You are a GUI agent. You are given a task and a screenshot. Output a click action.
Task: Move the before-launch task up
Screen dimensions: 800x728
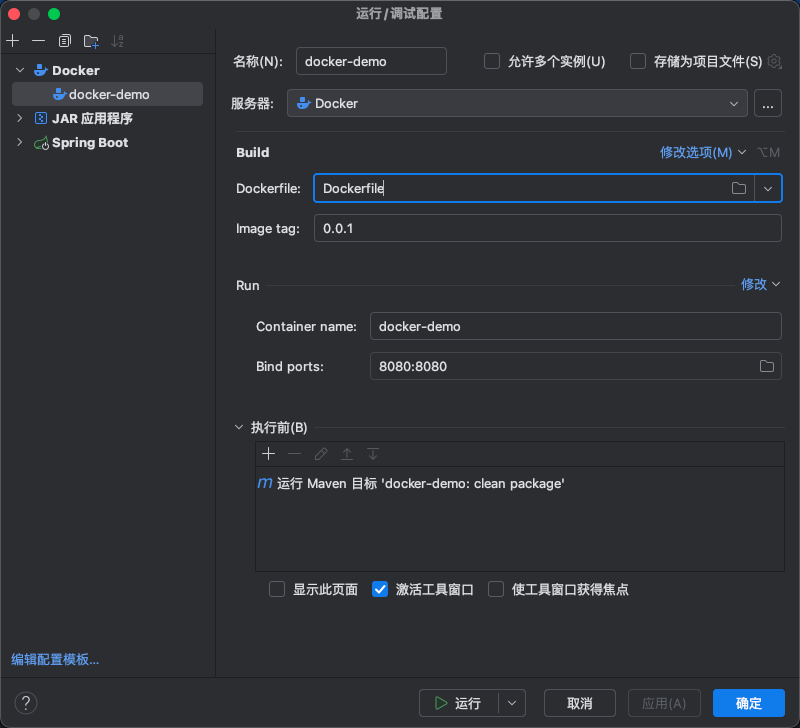(x=347, y=454)
